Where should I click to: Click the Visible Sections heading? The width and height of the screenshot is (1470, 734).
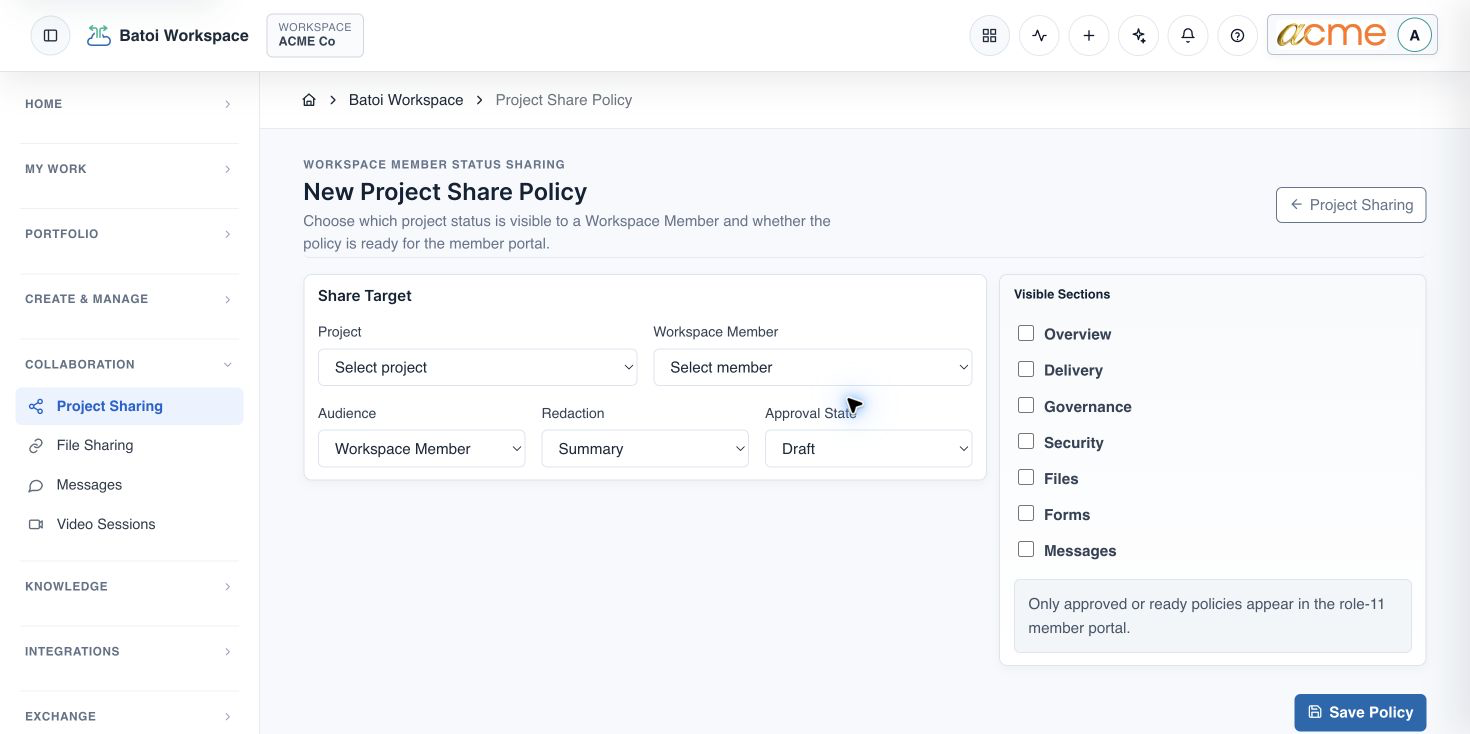pyautogui.click(x=1062, y=294)
